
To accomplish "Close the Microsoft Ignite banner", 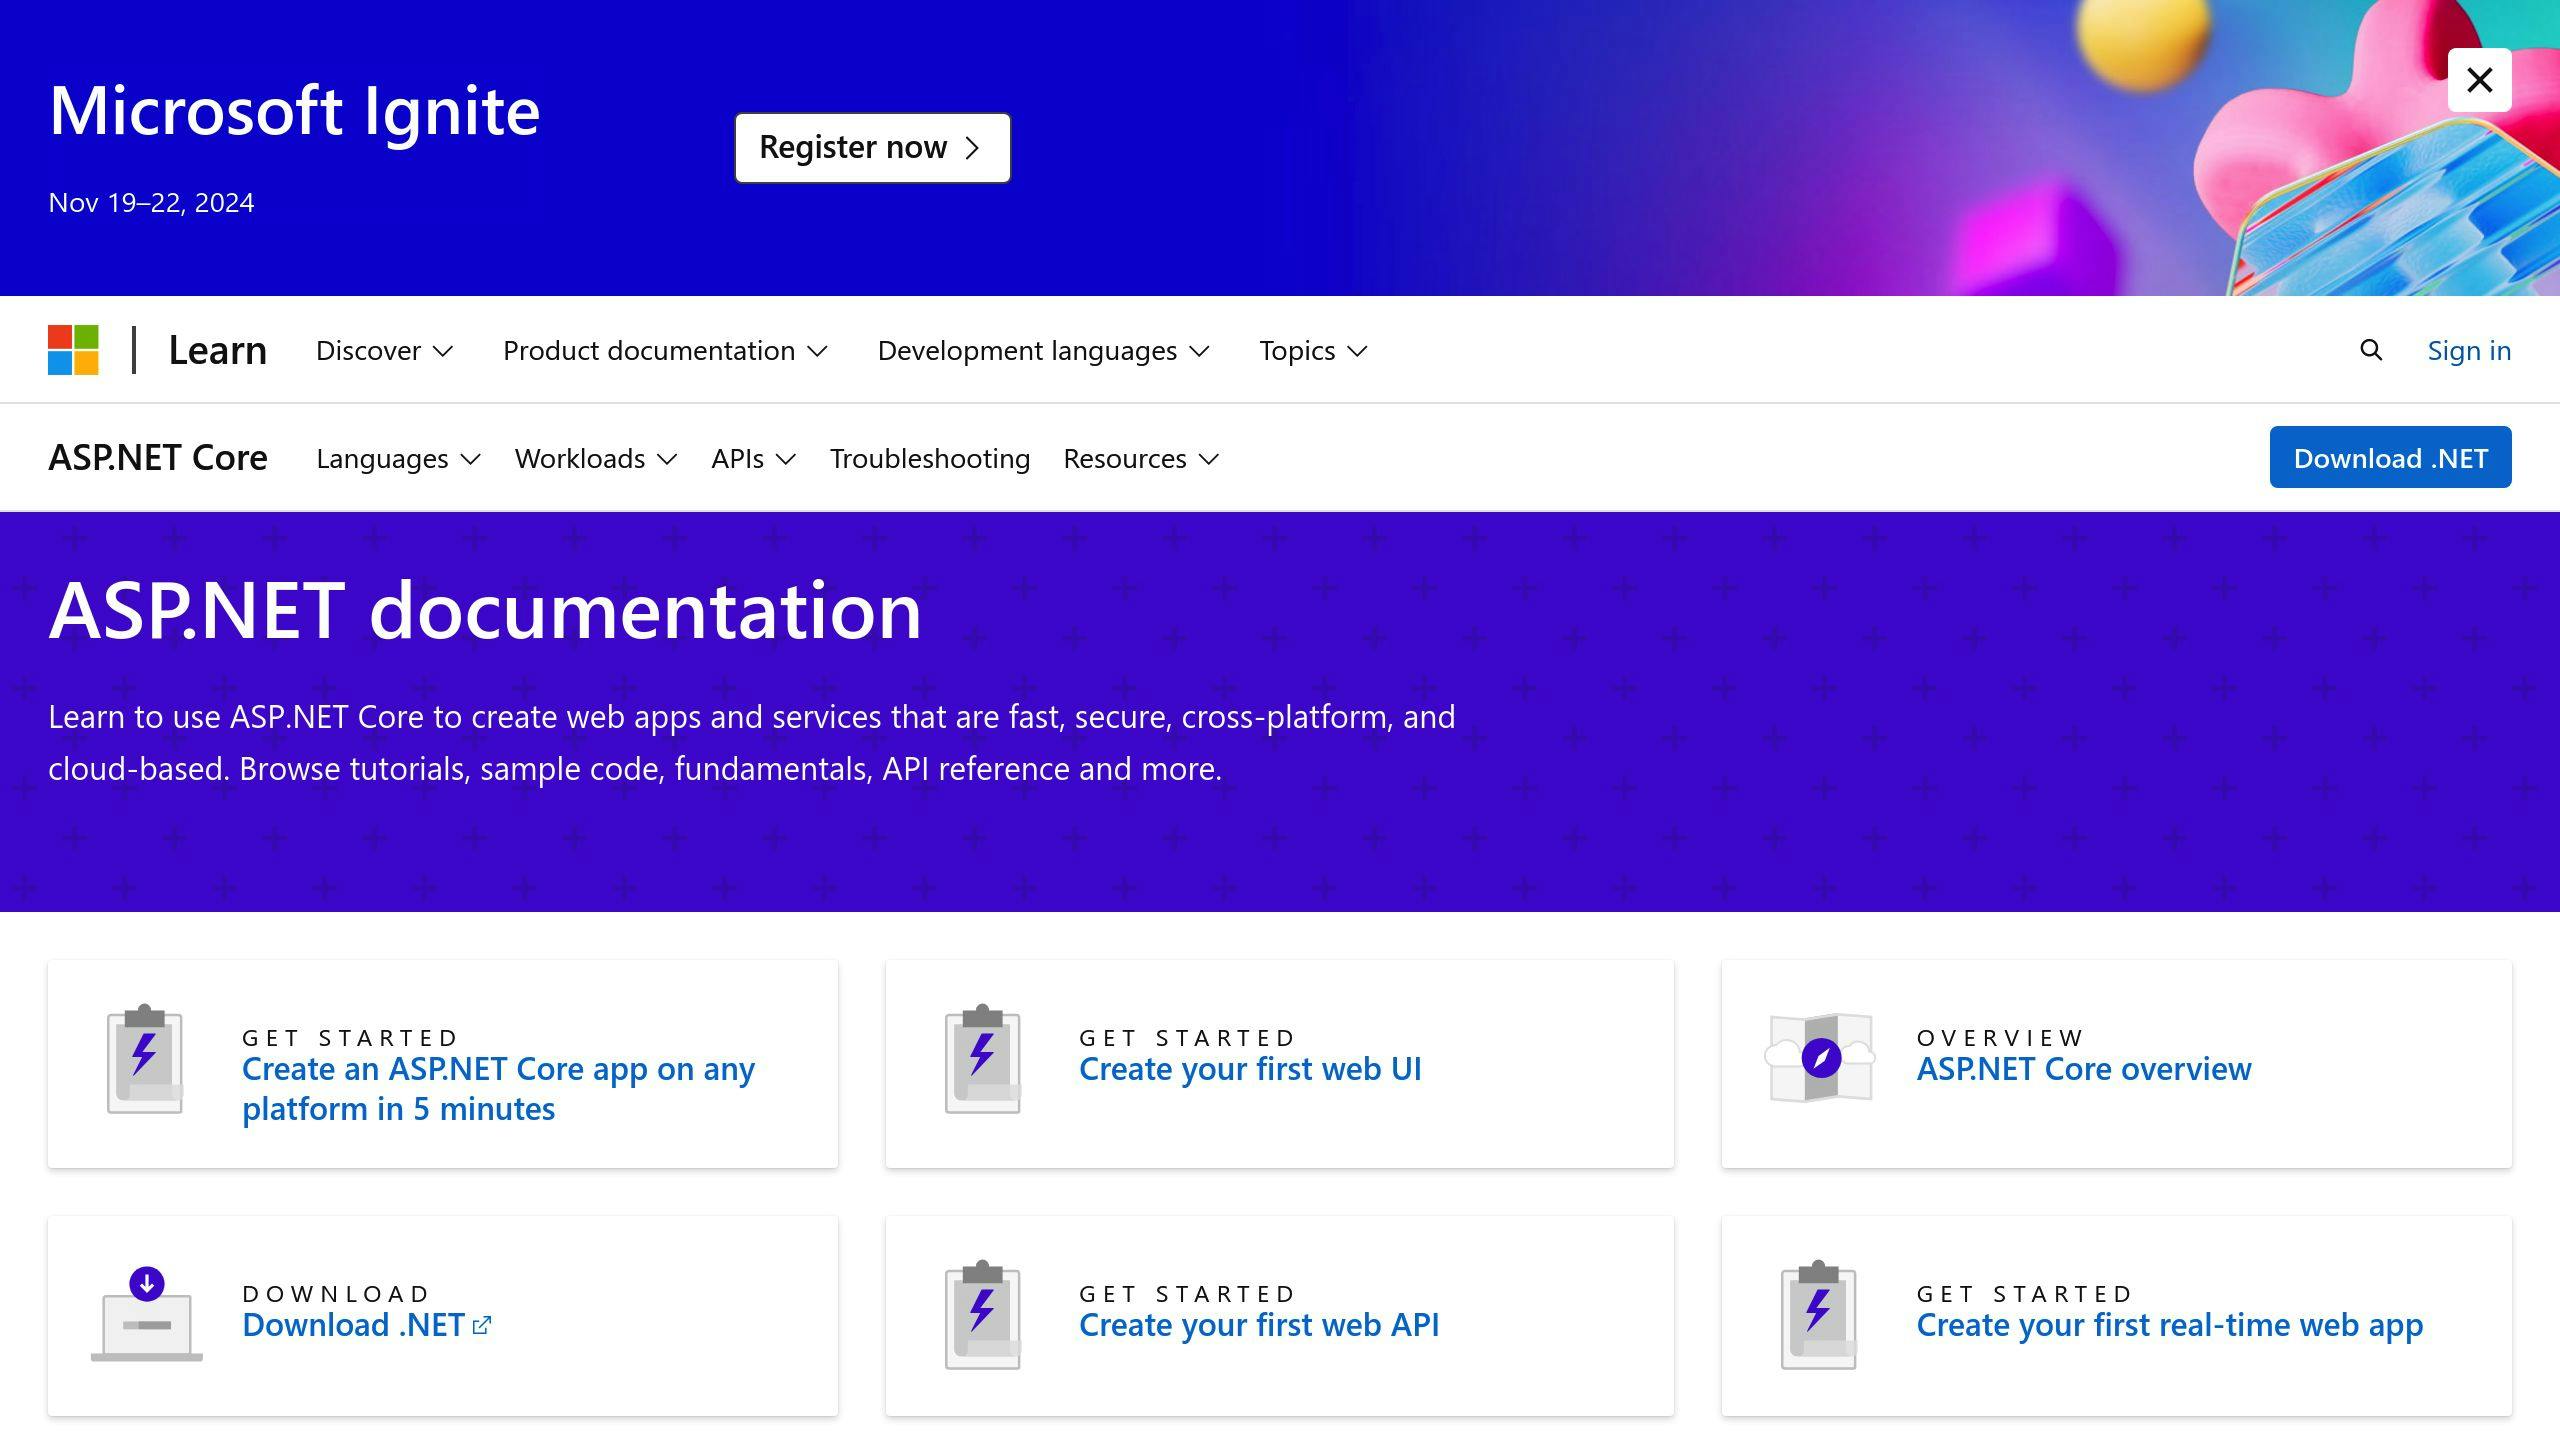I will coord(2479,79).
